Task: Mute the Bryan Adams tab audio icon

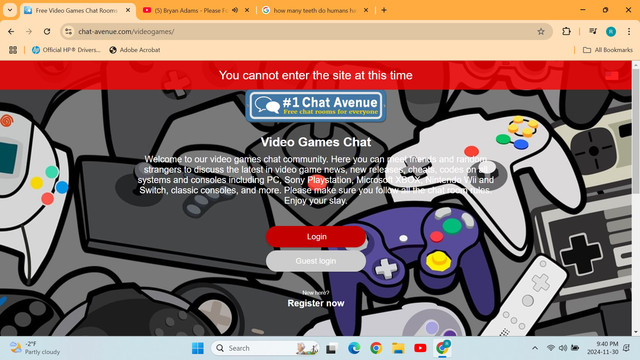Action: click(235, 10)
